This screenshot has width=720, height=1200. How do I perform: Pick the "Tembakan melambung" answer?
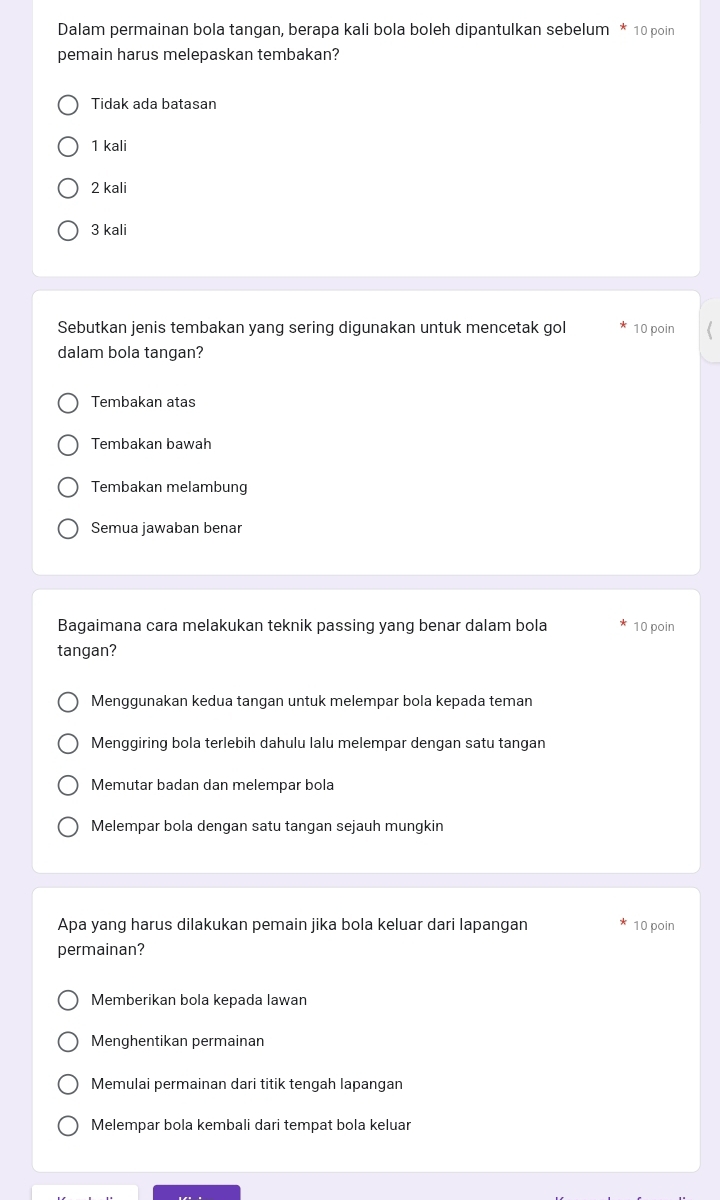point(68,488)
